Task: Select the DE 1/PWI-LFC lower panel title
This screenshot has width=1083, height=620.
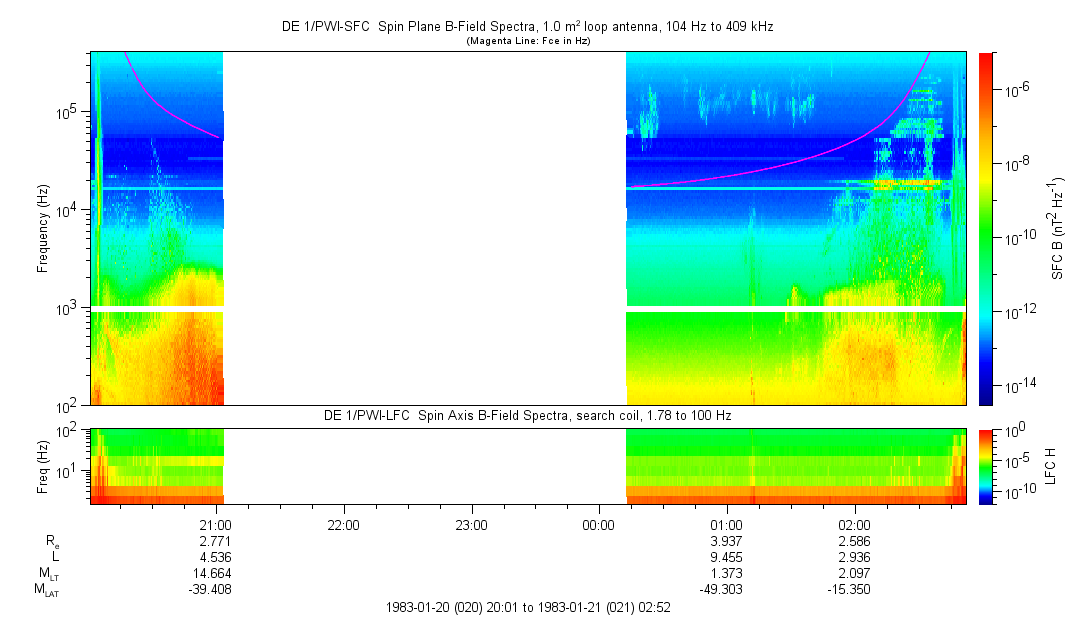Action: (x=528, y=415)
